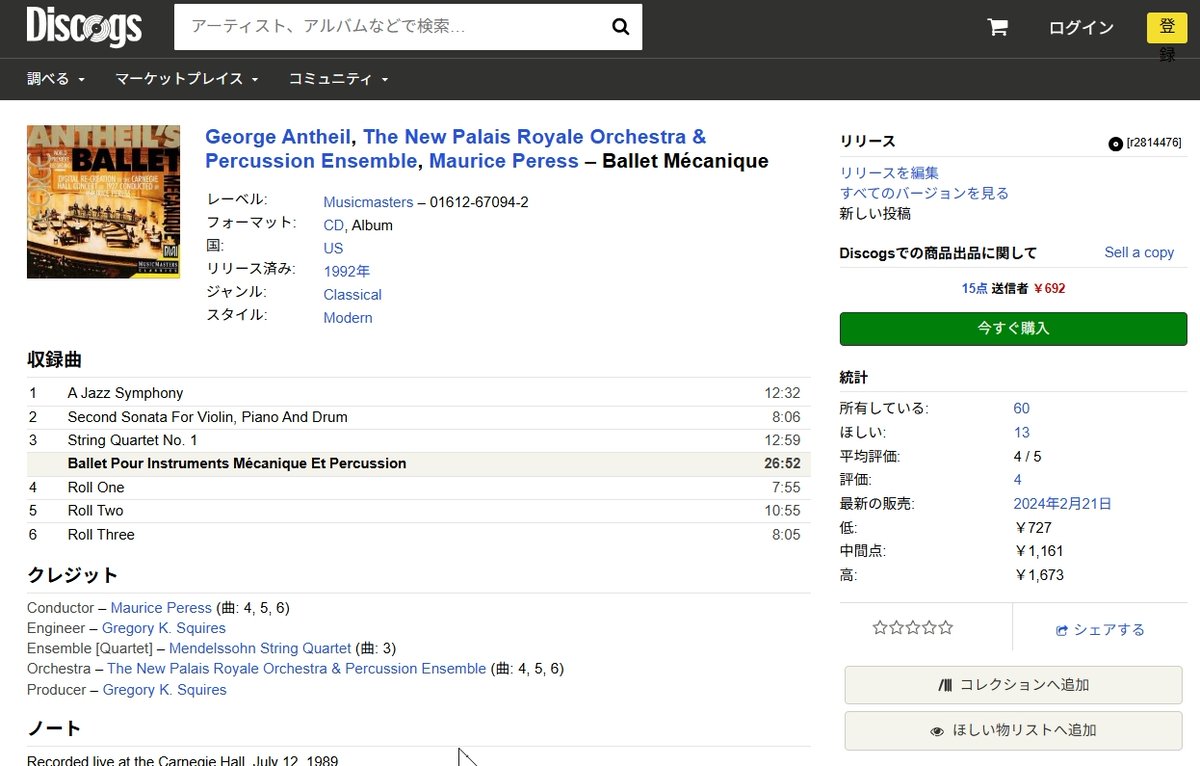Click the green 今すぐ購入 button
This screenshot has width=1200, height=766.
(1013, 329)
